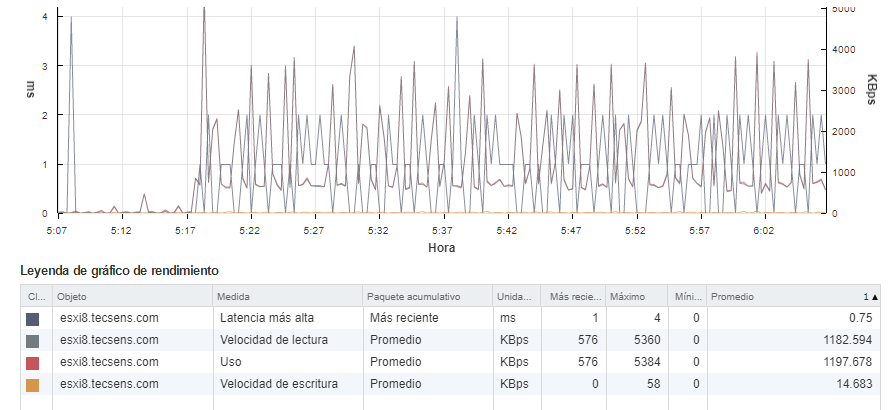Toggle the Promedio ascending sort arrow
This screenshot has width=888, height=410.
875,297
